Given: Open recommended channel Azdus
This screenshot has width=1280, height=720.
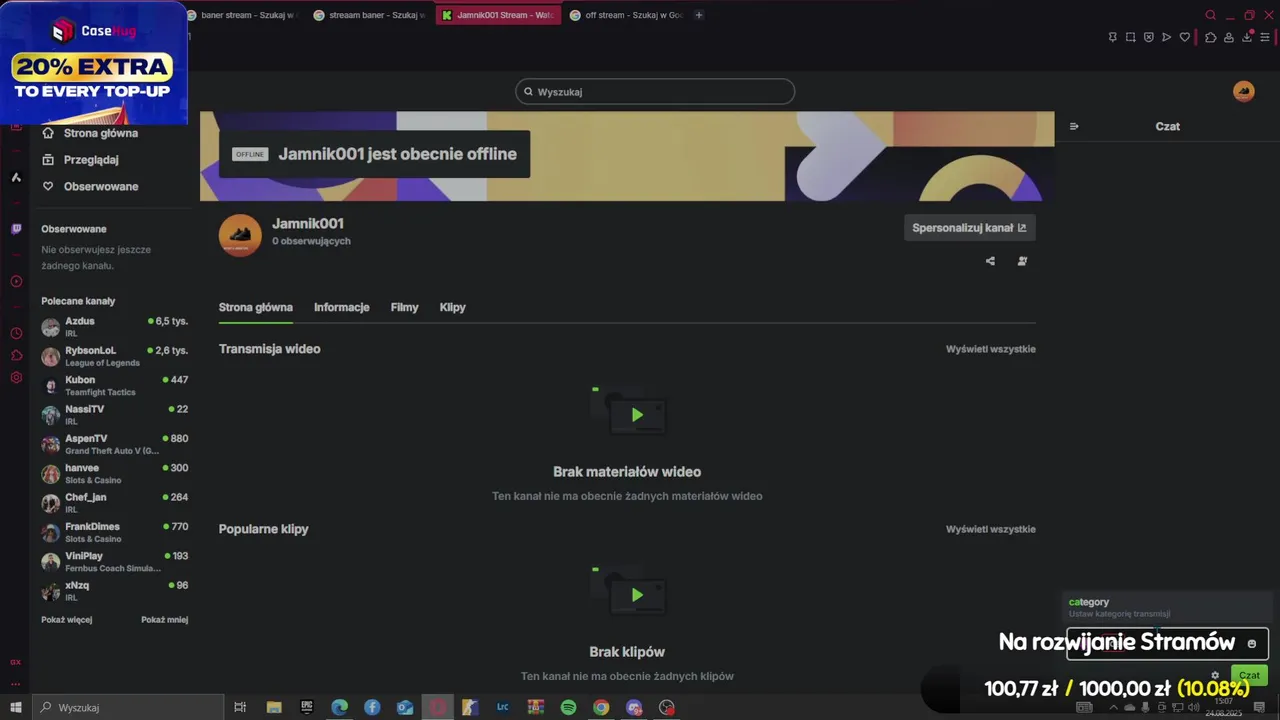Looking at the screenshot, I should (x=114, y=327).
